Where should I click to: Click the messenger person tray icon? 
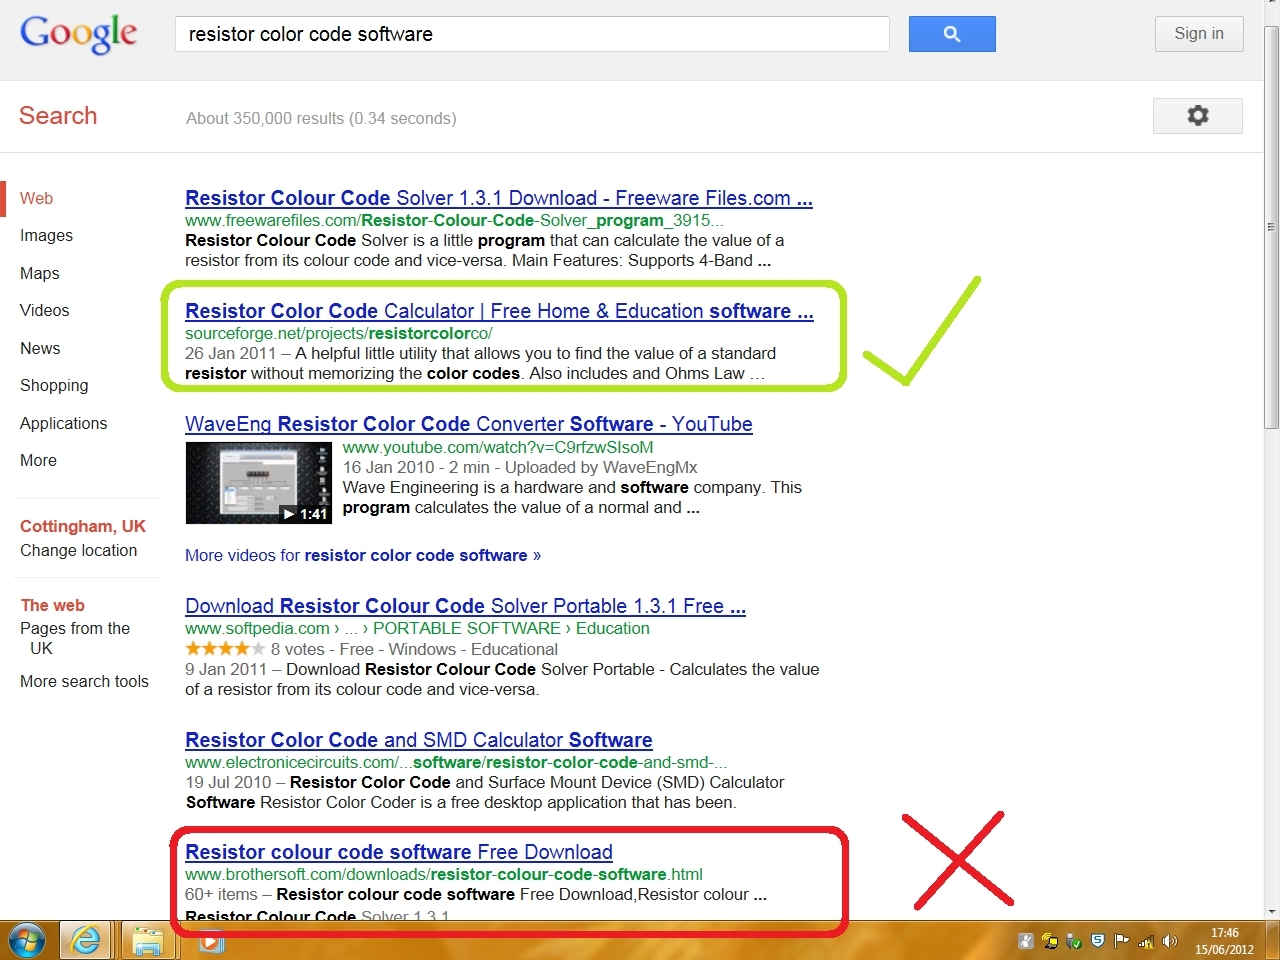pyautogui.click(x=1026, y=941)
